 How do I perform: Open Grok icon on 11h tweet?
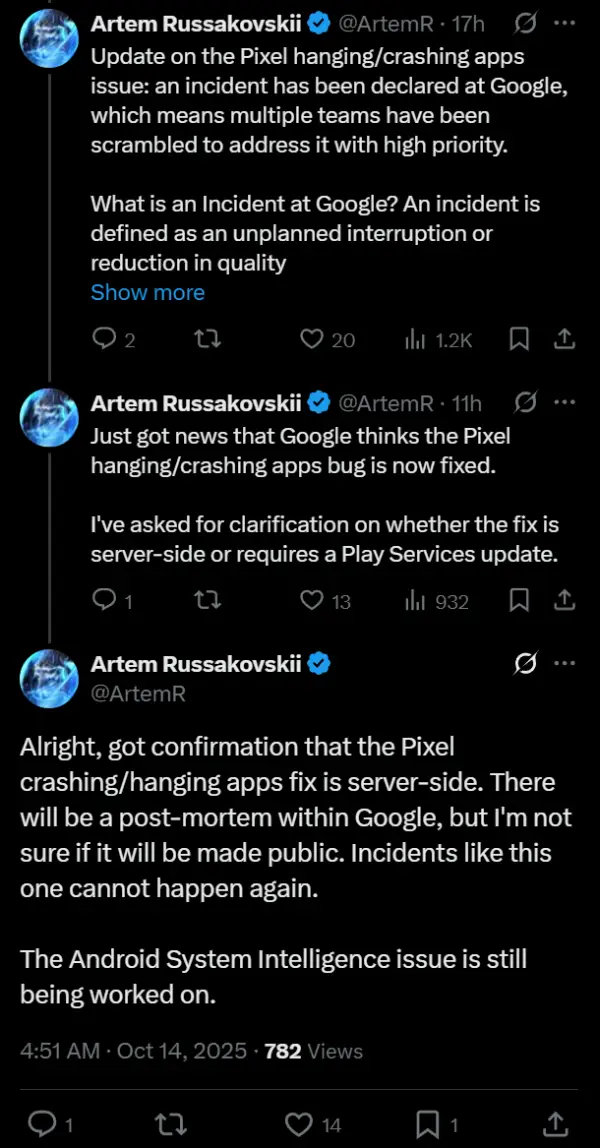pos(523,402)
